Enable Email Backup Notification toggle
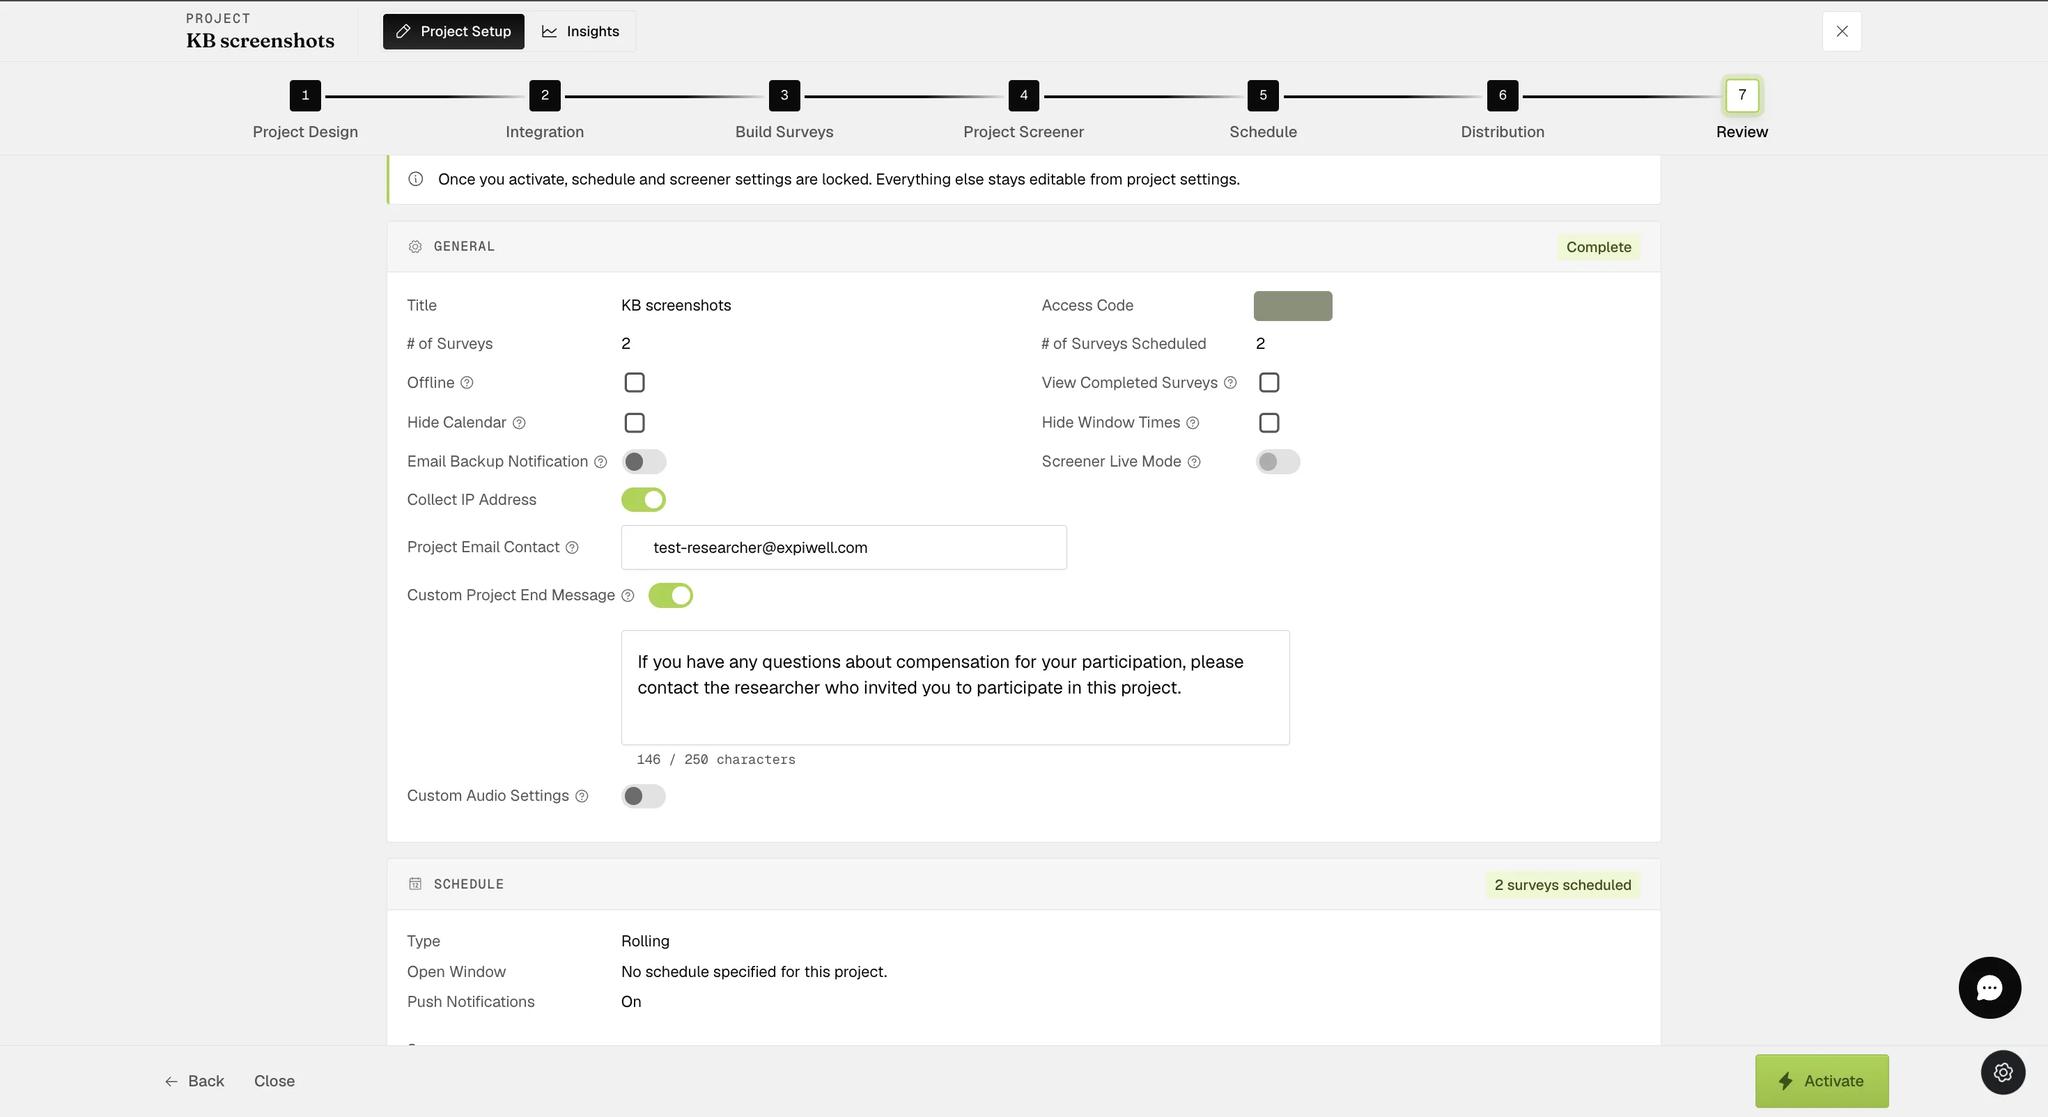 tap(643, 462)
